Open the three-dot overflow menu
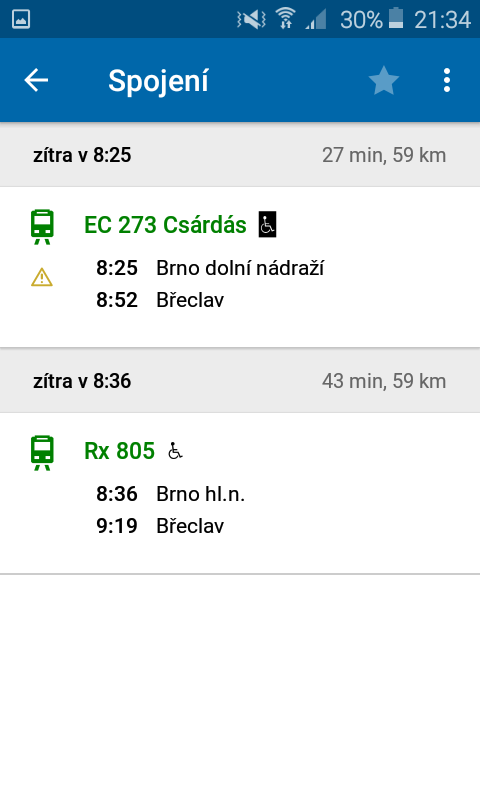This screenshot has height=800, width=480. 447,81
